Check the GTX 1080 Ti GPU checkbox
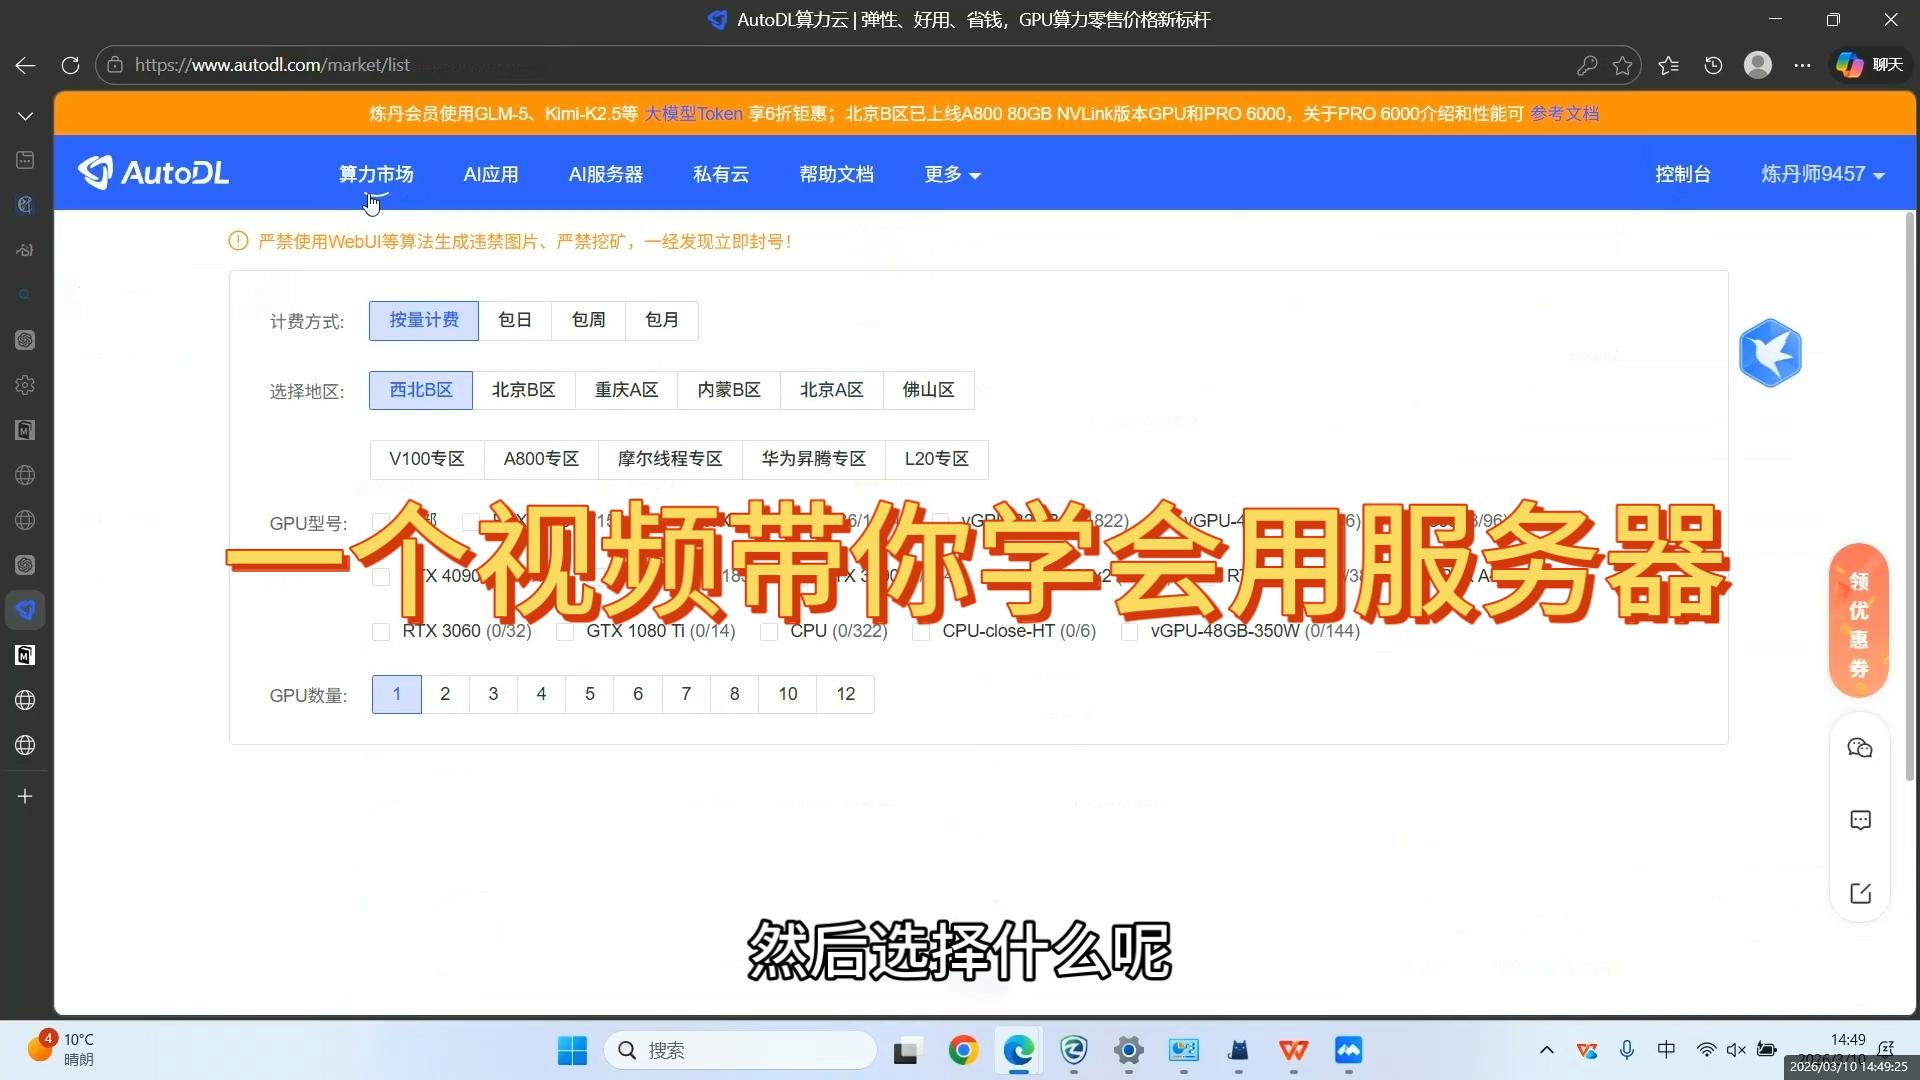The width and height of the screenshot is (1920, 1080). click(x=564, y=632)
